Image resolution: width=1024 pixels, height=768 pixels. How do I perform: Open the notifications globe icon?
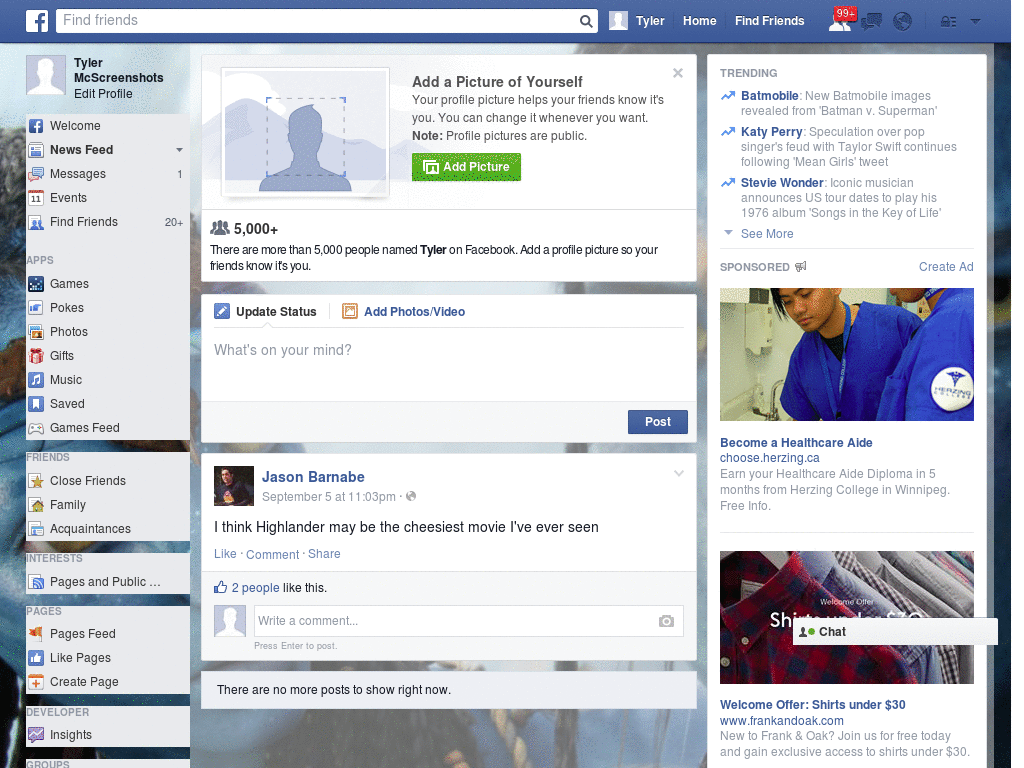click(x=902, y=22)
